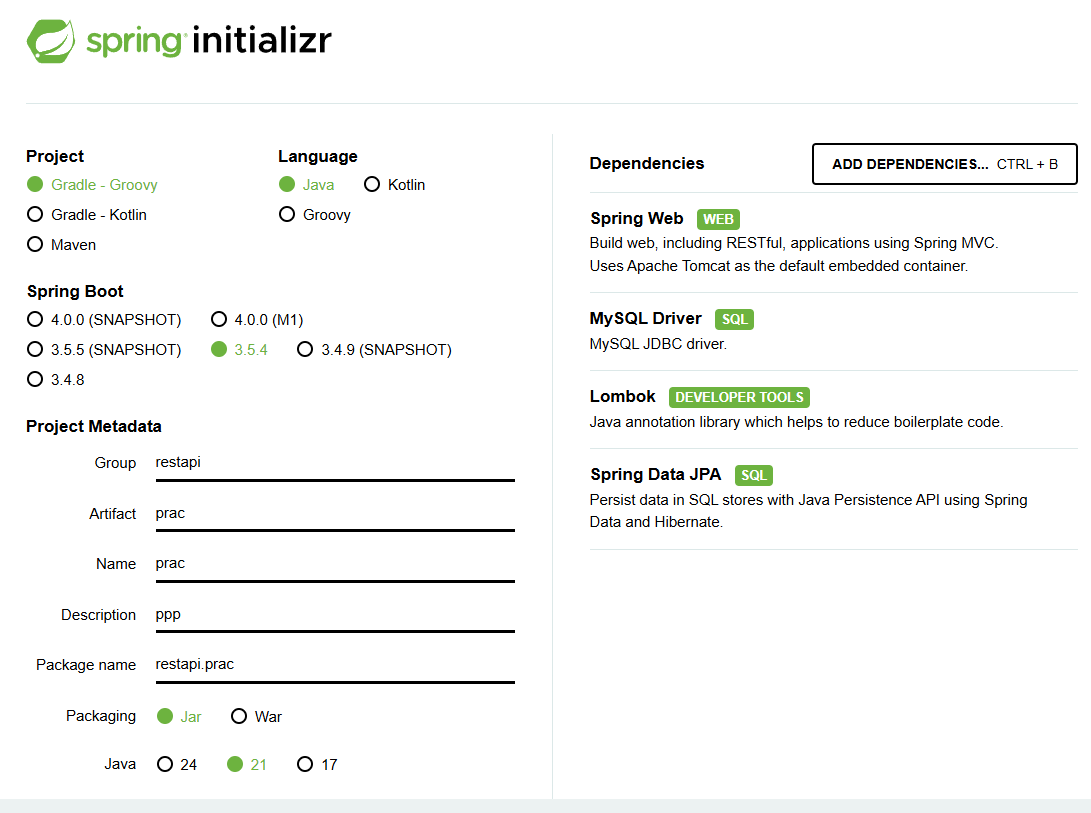The image size is (1091, 813).
Task: Click the DEVELOPER TOOLS badge
Action: [x=739, y=397]
